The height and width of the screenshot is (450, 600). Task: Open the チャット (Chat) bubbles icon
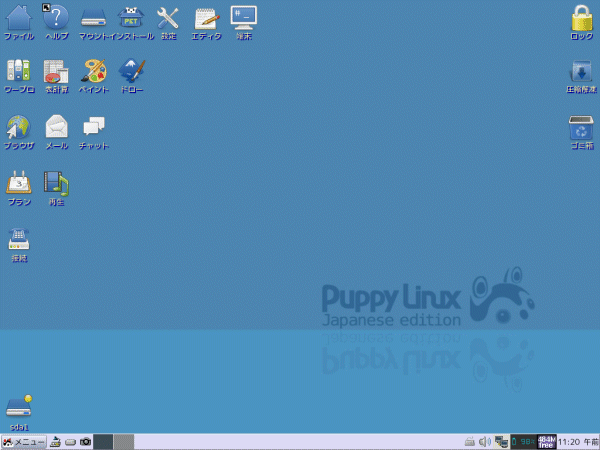pos(94,127)
